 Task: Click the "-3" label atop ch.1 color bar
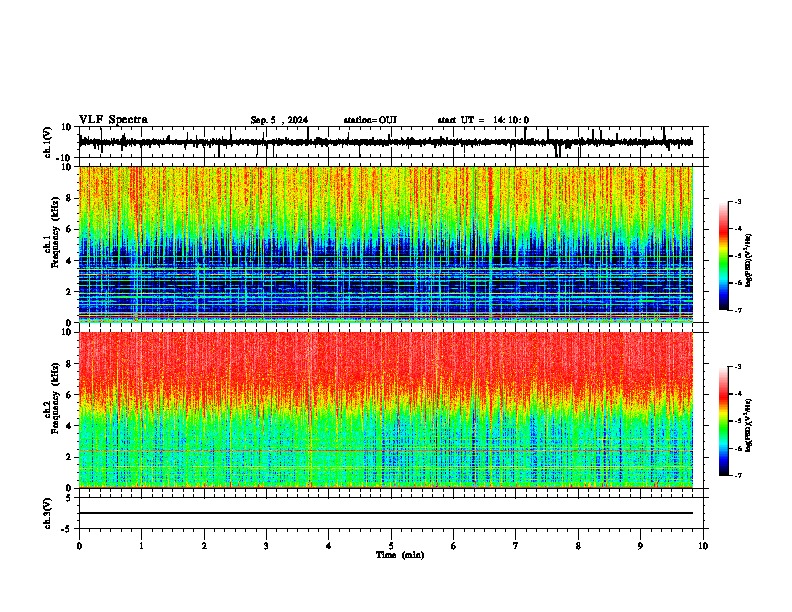pos(737,202)
